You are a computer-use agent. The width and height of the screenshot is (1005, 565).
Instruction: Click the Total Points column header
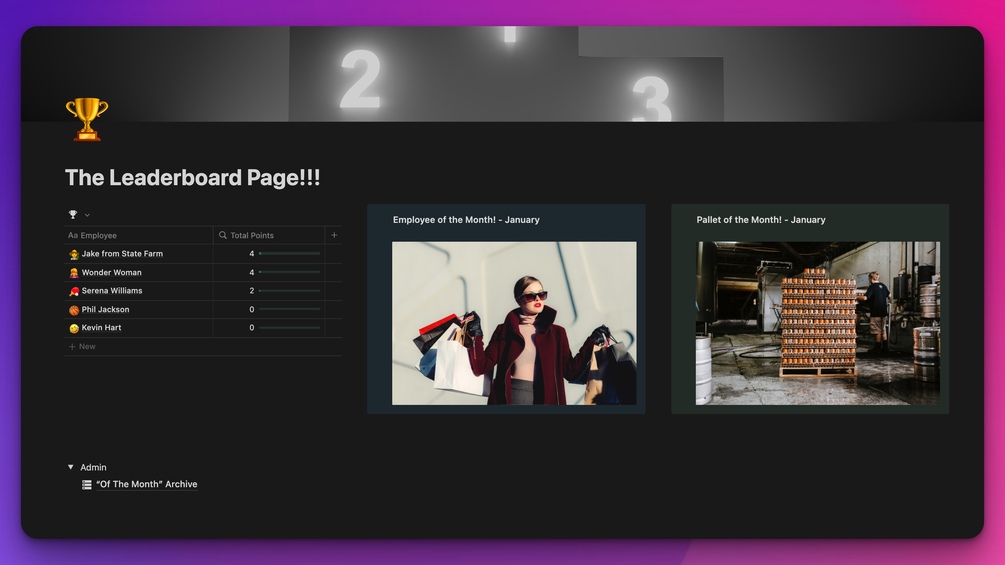click(269, 235)
